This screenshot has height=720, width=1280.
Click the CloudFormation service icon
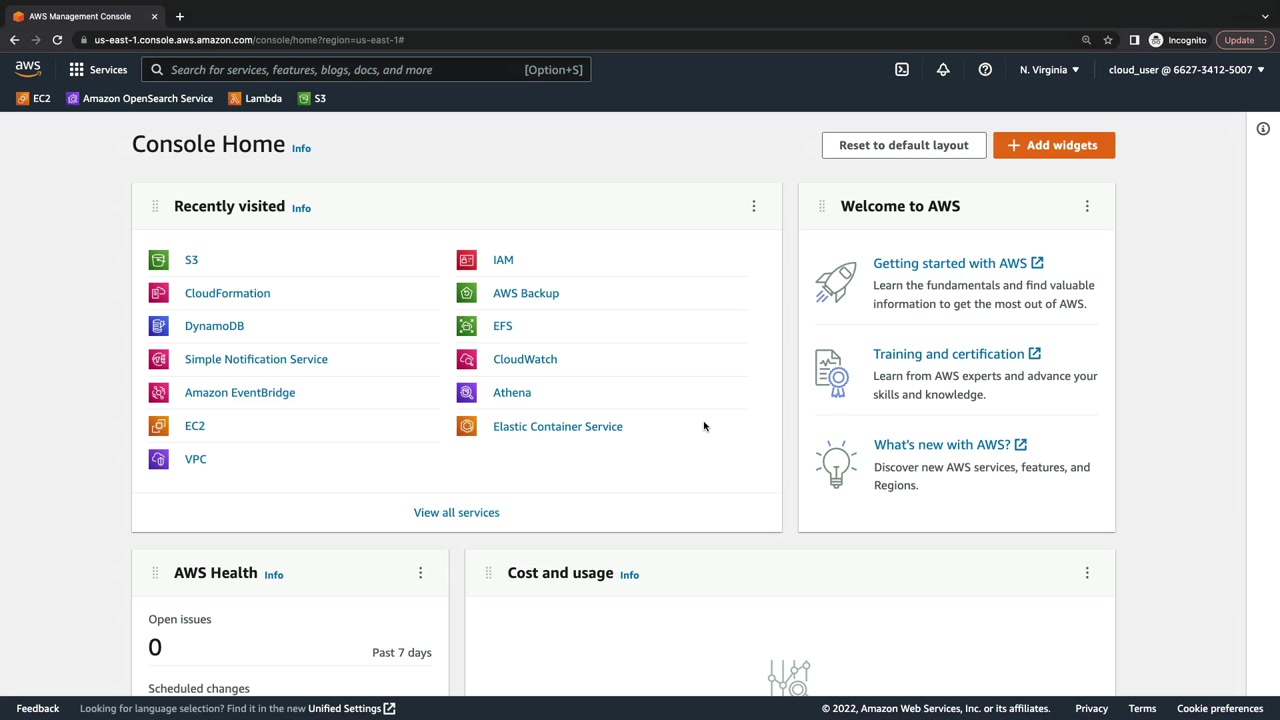pos(158,293)
